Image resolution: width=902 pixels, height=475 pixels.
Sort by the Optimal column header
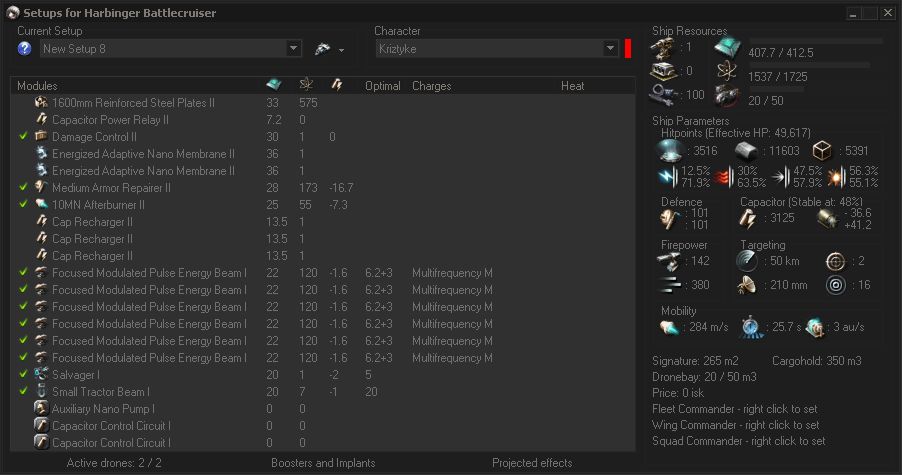tap(383, 86)
